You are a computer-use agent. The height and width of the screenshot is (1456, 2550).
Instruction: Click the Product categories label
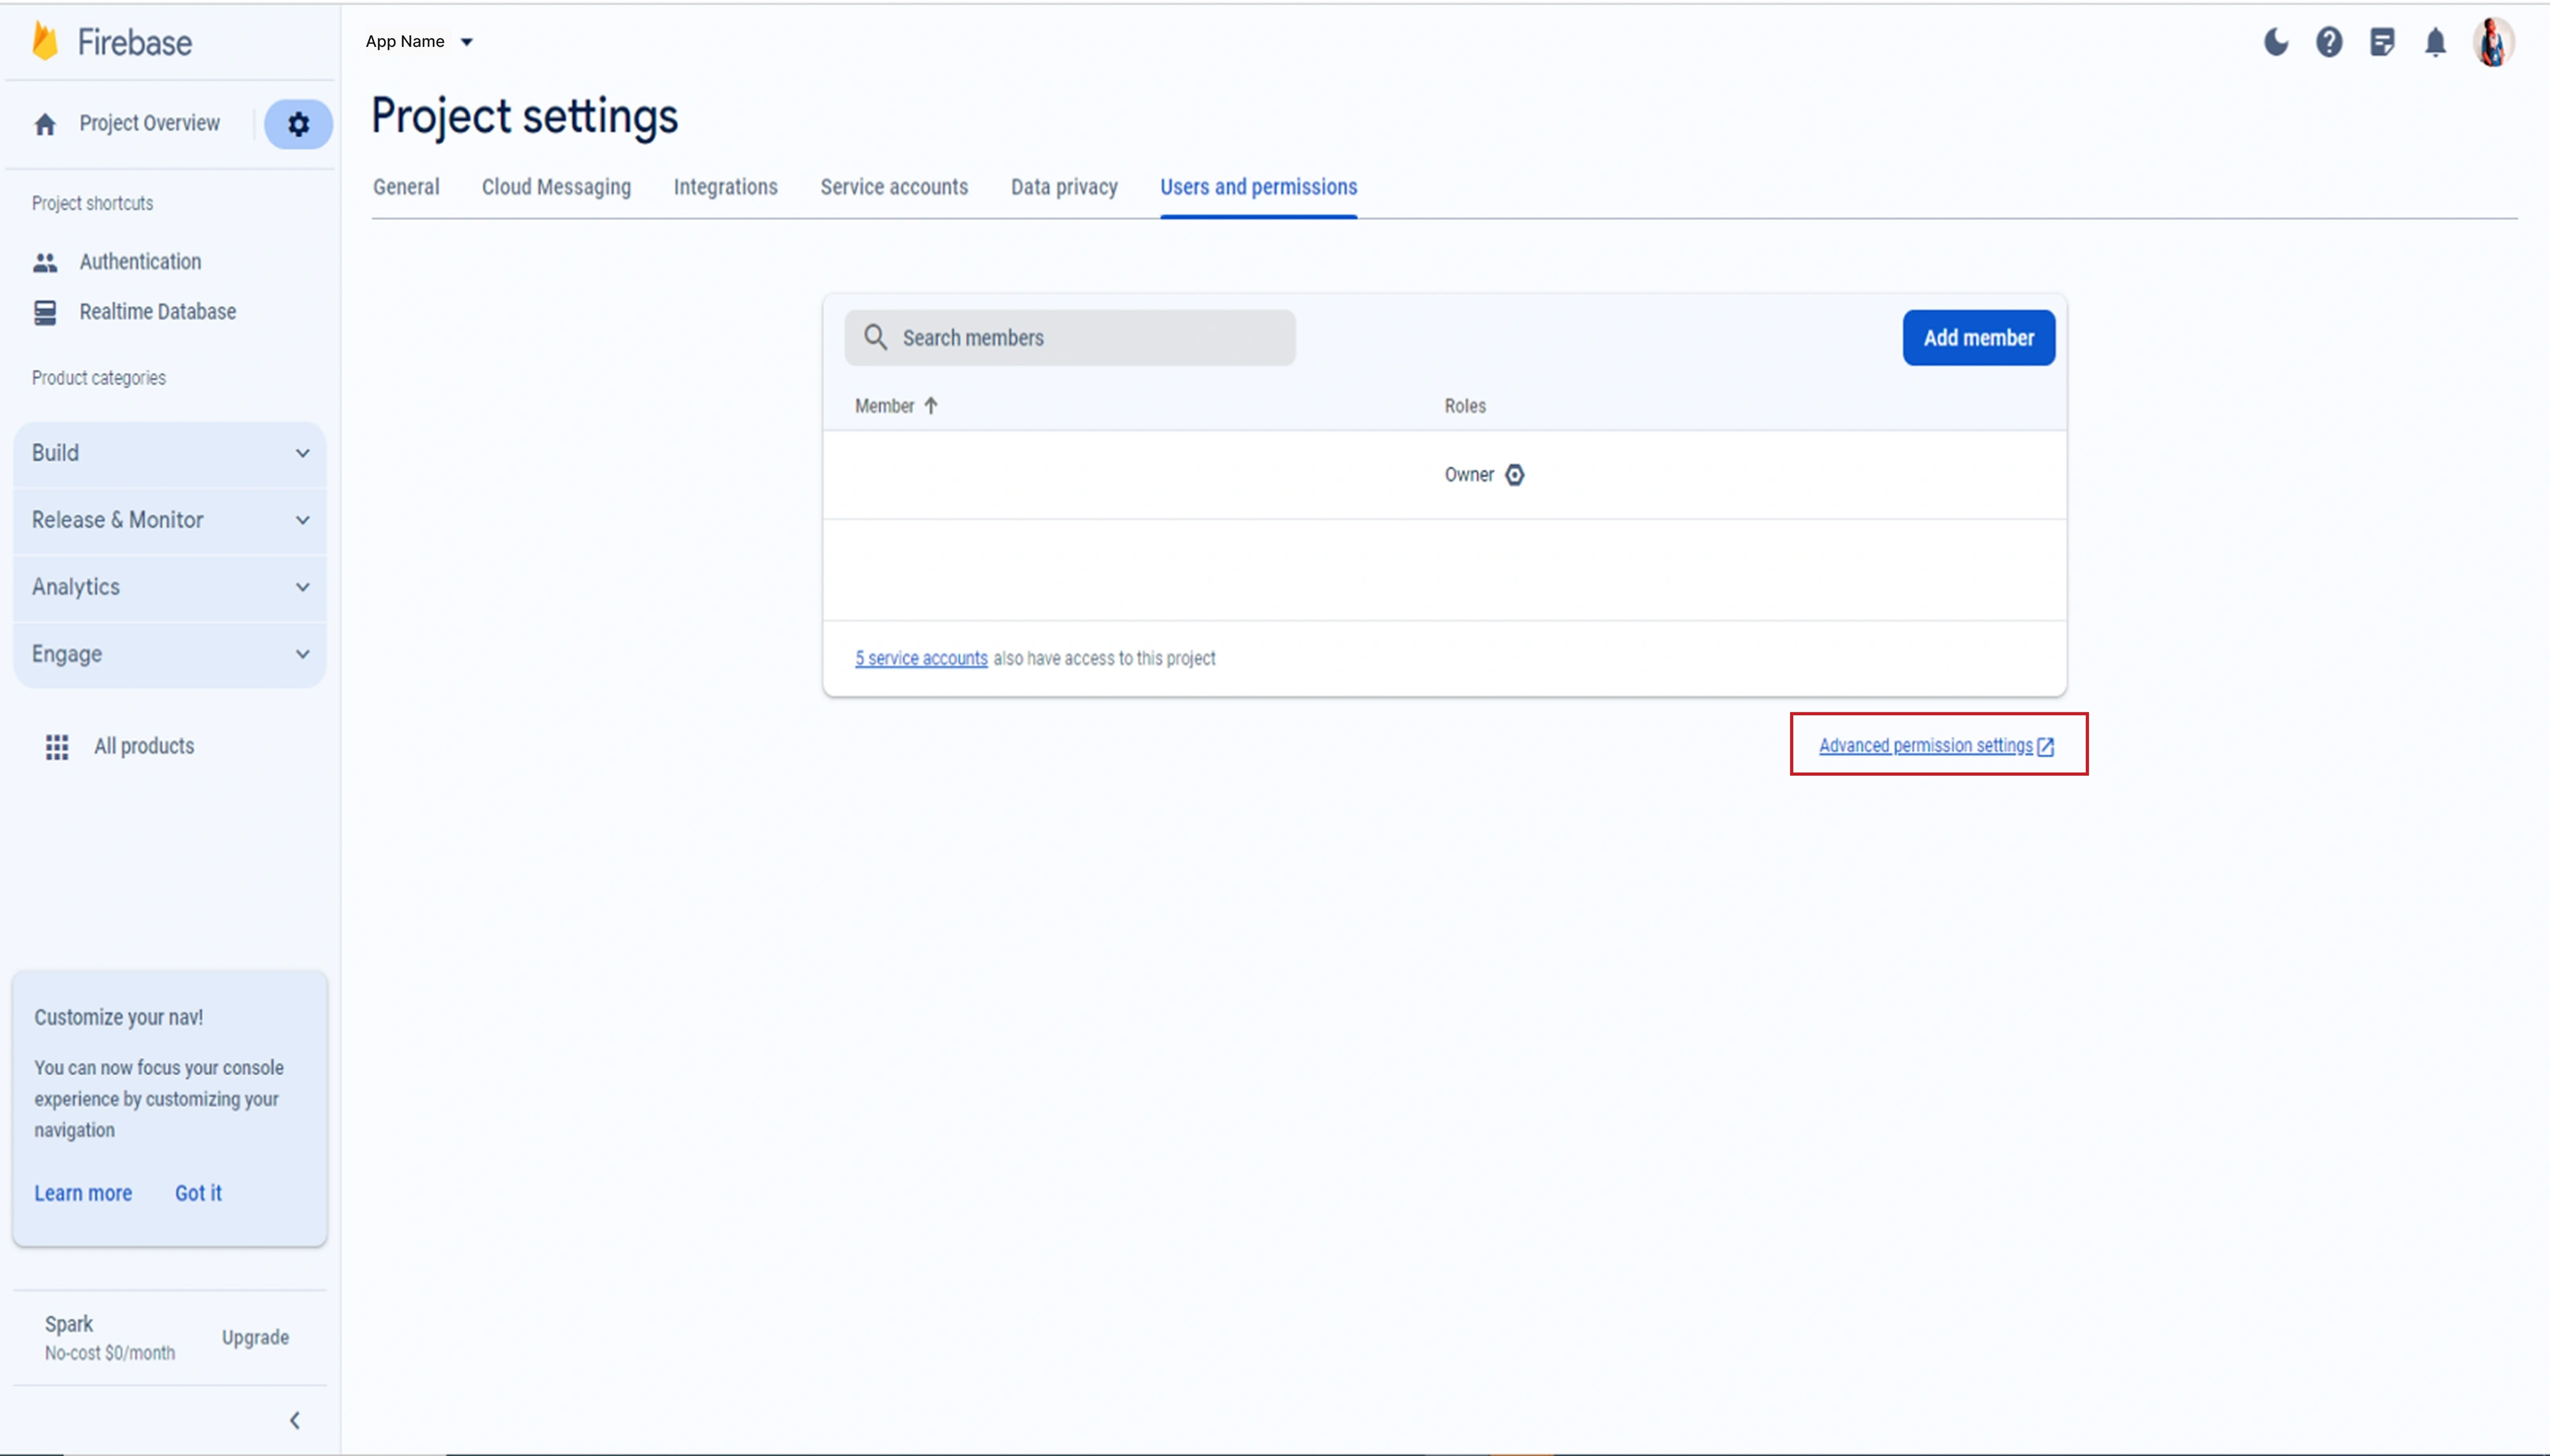pyautogui.click(x=98, y=378)
